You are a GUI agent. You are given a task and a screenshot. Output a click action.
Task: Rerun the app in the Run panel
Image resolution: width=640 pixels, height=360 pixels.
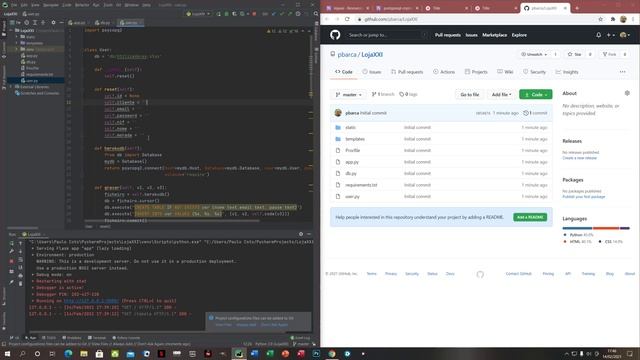(11, 243)
